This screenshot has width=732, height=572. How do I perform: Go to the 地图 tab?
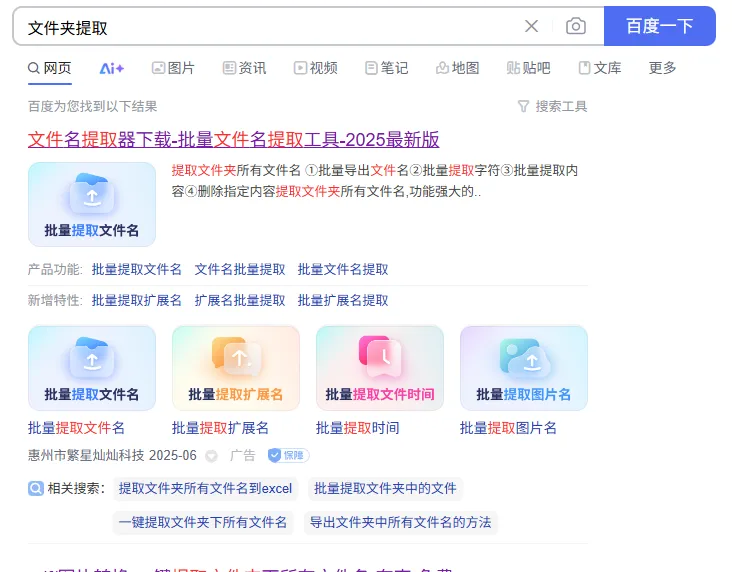[x=458, y=68]
